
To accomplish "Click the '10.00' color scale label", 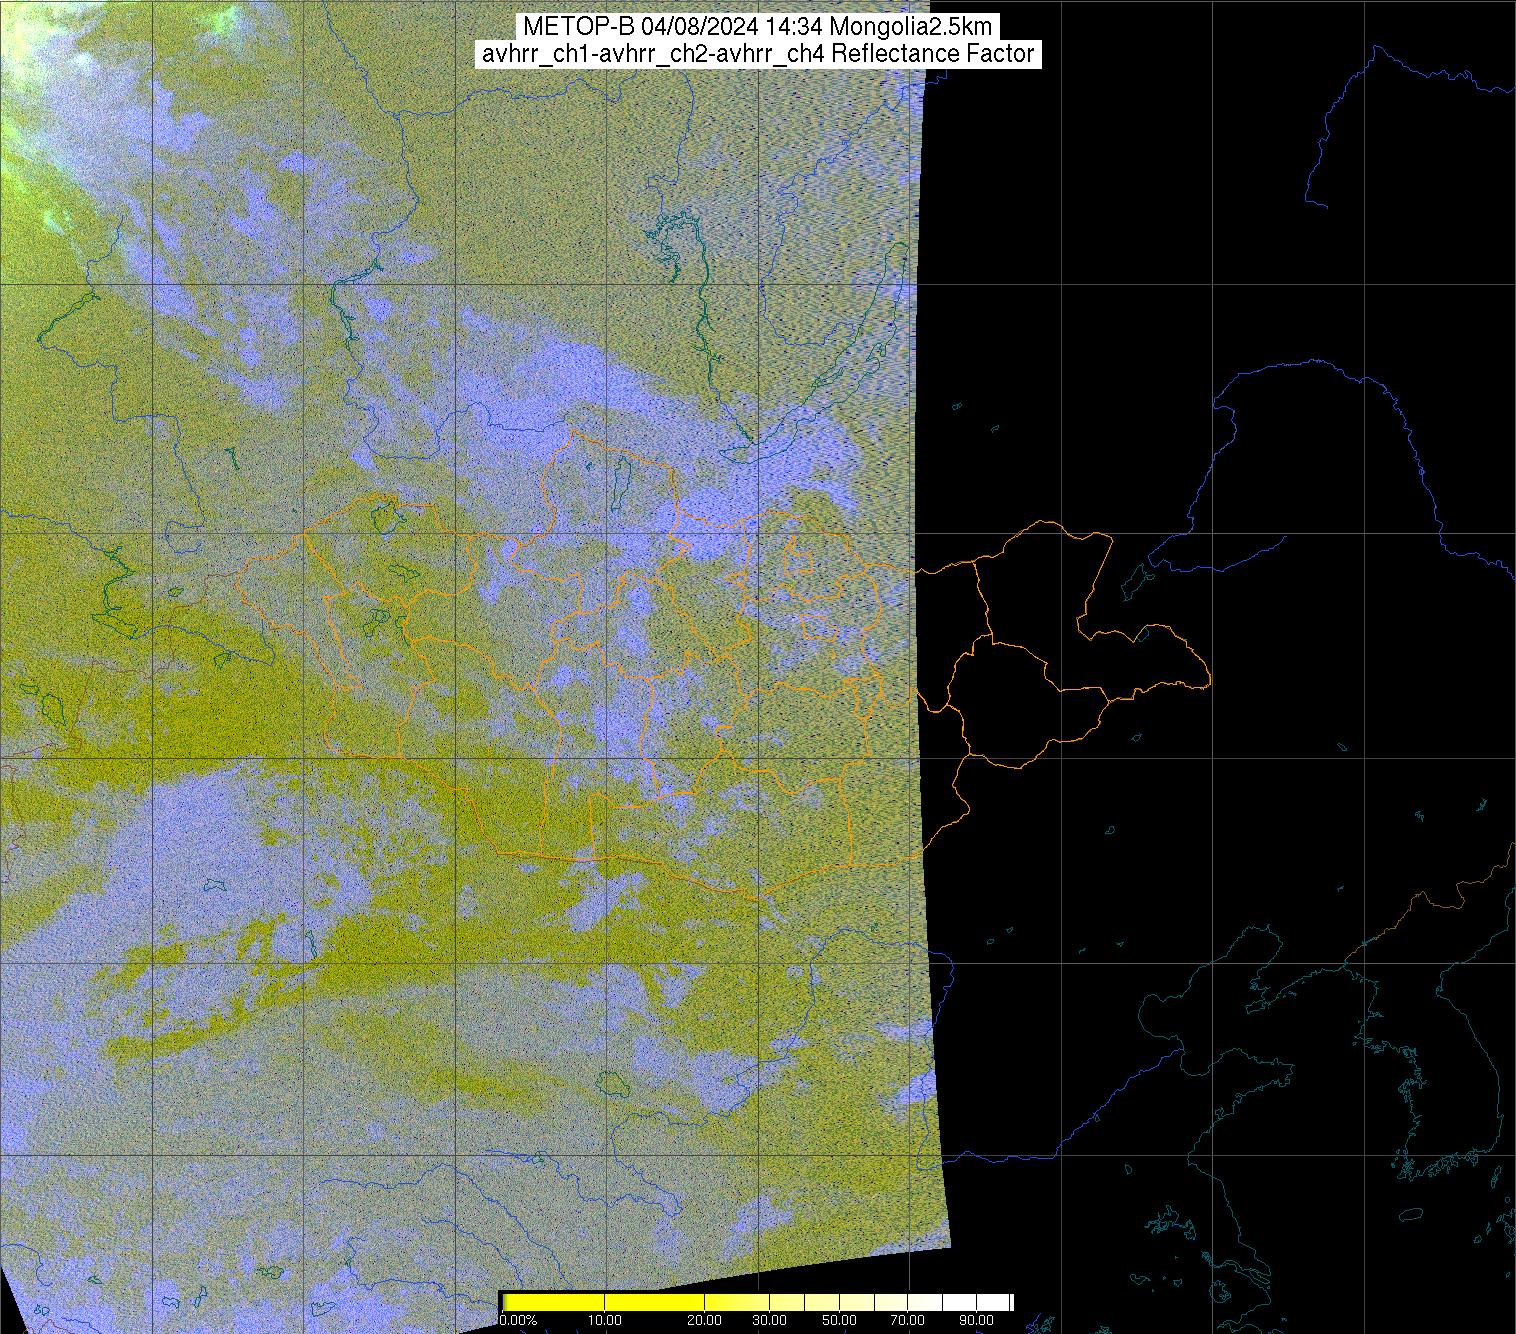I will 603,1321.
